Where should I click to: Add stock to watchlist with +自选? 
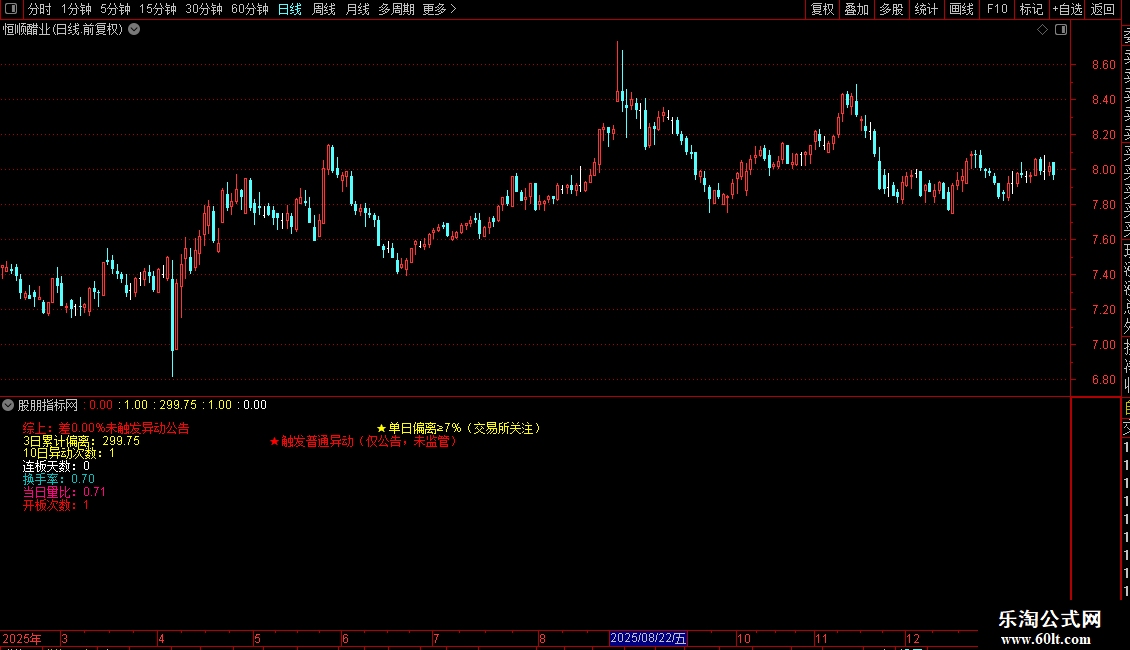1067,9
